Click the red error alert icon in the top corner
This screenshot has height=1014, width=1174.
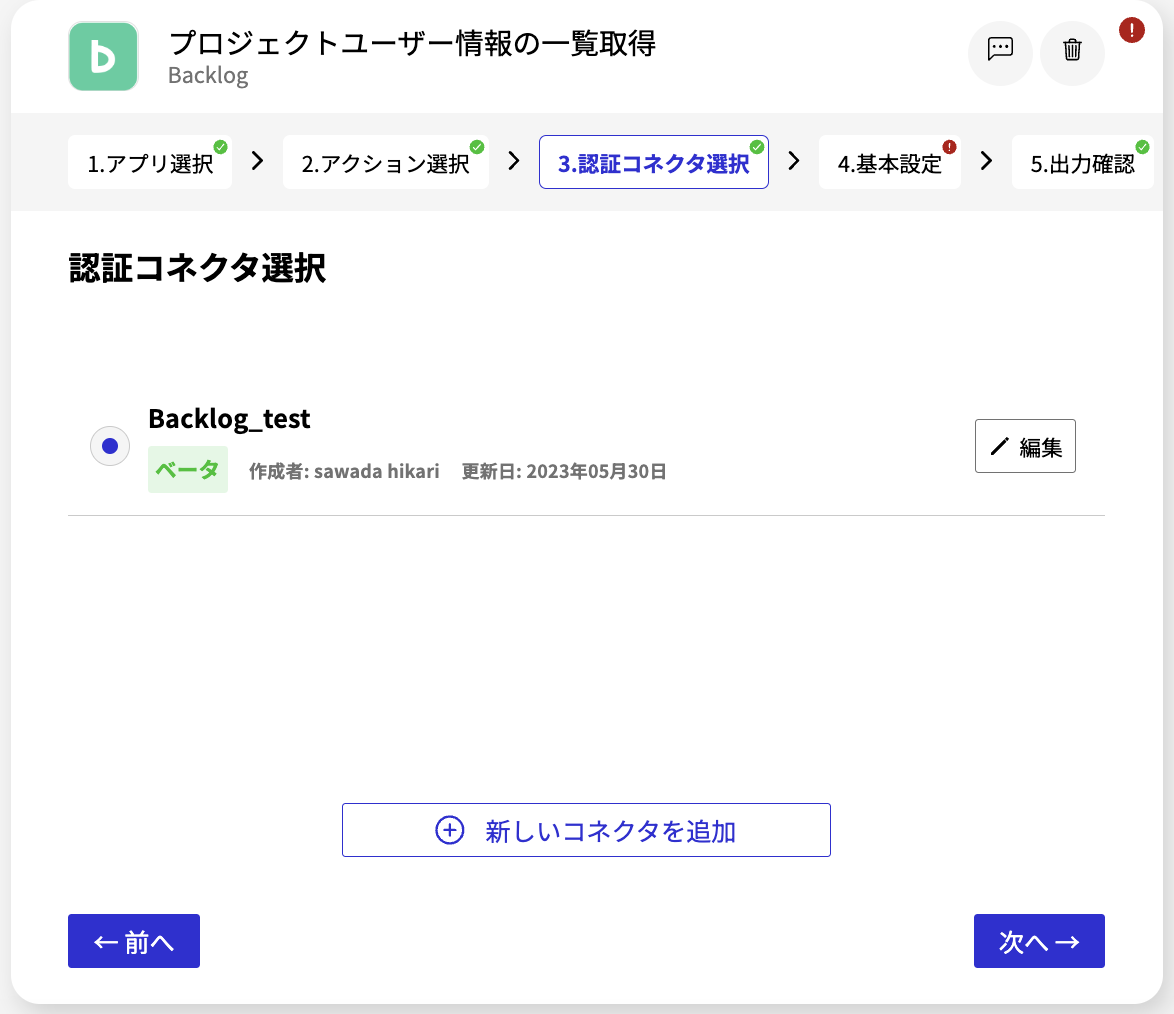click(1131, 30)
